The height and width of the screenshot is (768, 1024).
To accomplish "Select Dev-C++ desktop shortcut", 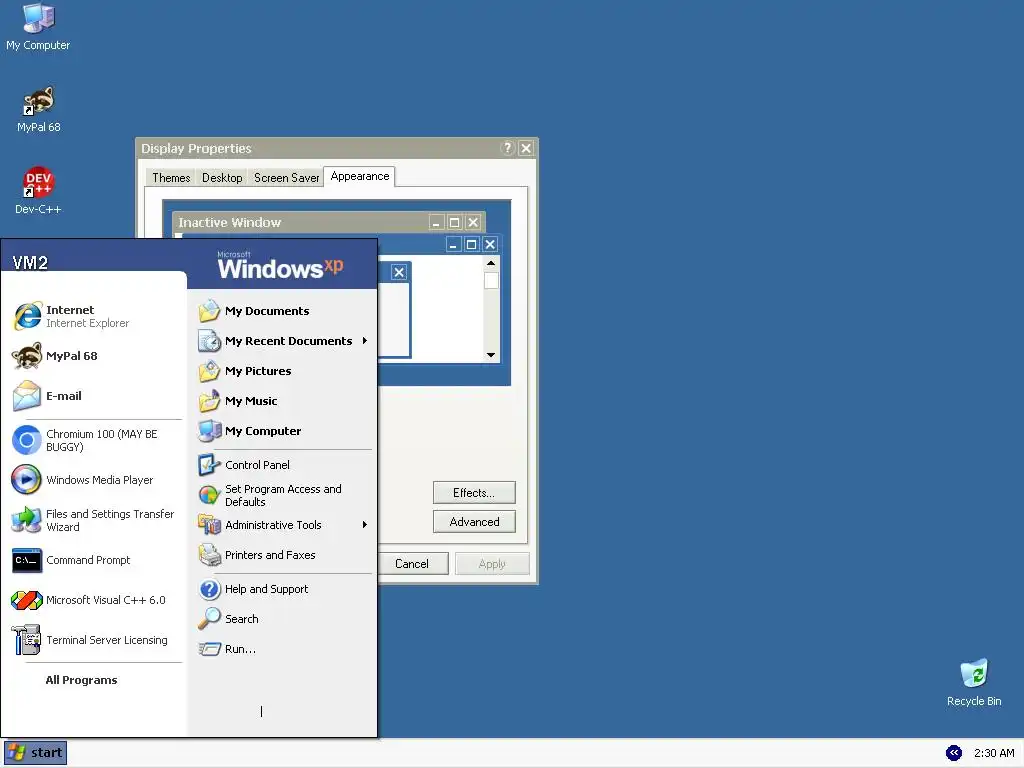I will click(x=38, y=191).
